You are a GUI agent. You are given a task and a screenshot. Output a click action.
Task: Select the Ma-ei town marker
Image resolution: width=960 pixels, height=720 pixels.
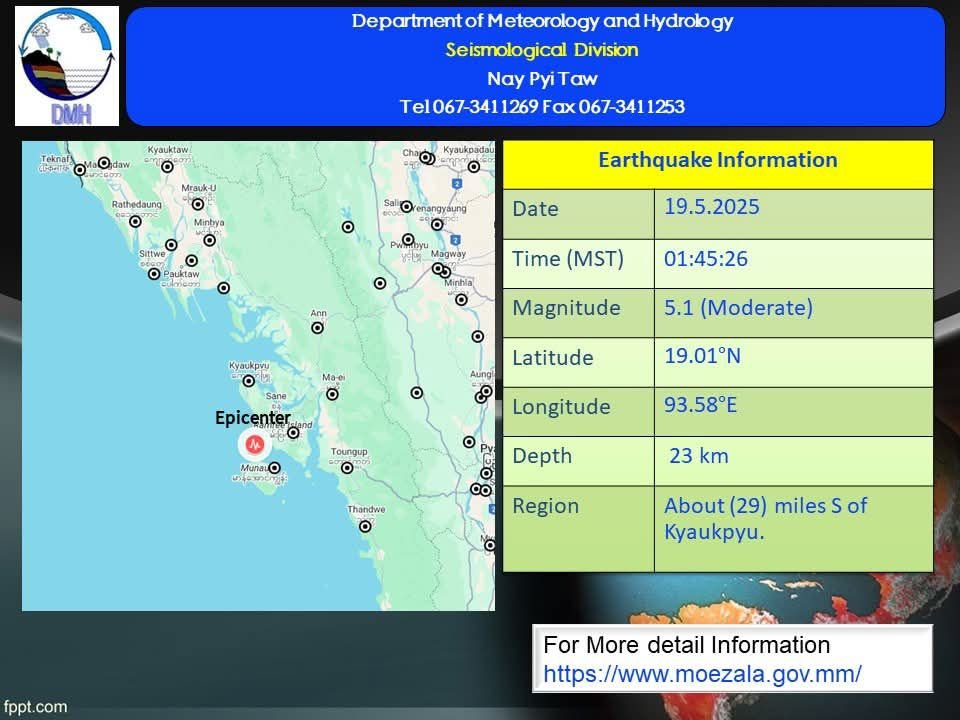tap(333, 393)
